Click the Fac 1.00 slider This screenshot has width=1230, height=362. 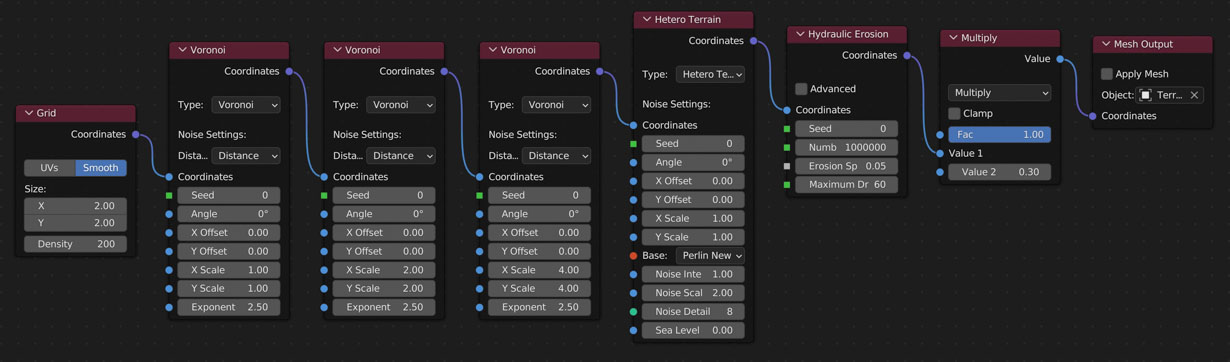(999, 134)
